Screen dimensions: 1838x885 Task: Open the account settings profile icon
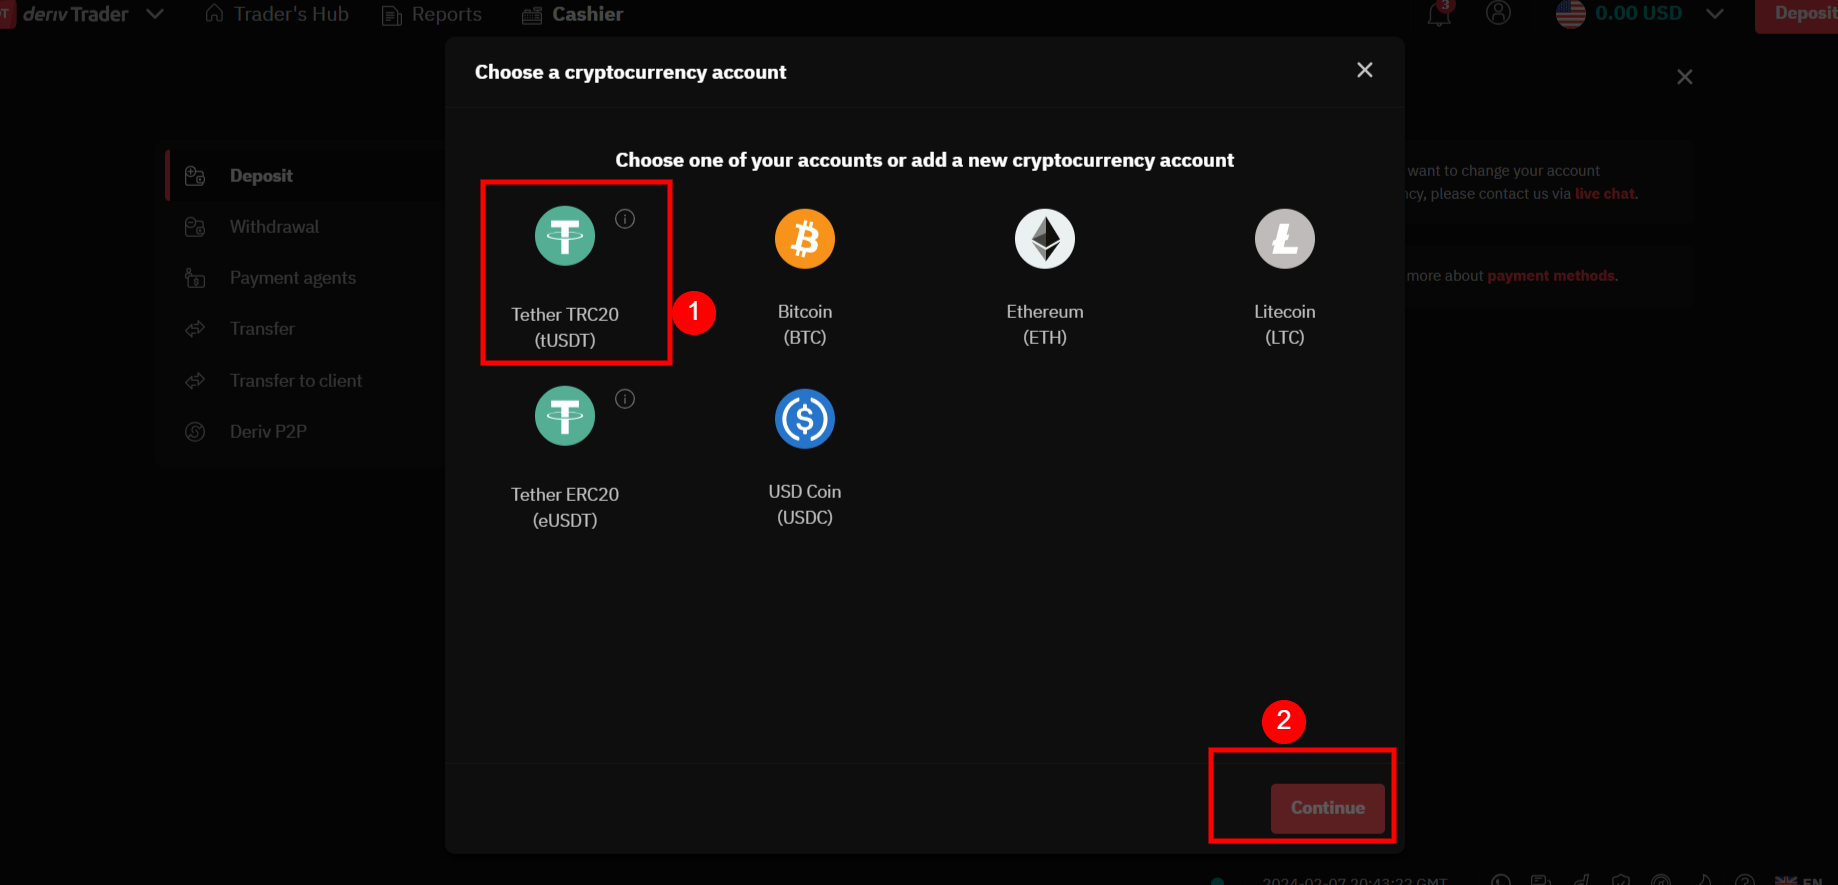[1498, 13]
